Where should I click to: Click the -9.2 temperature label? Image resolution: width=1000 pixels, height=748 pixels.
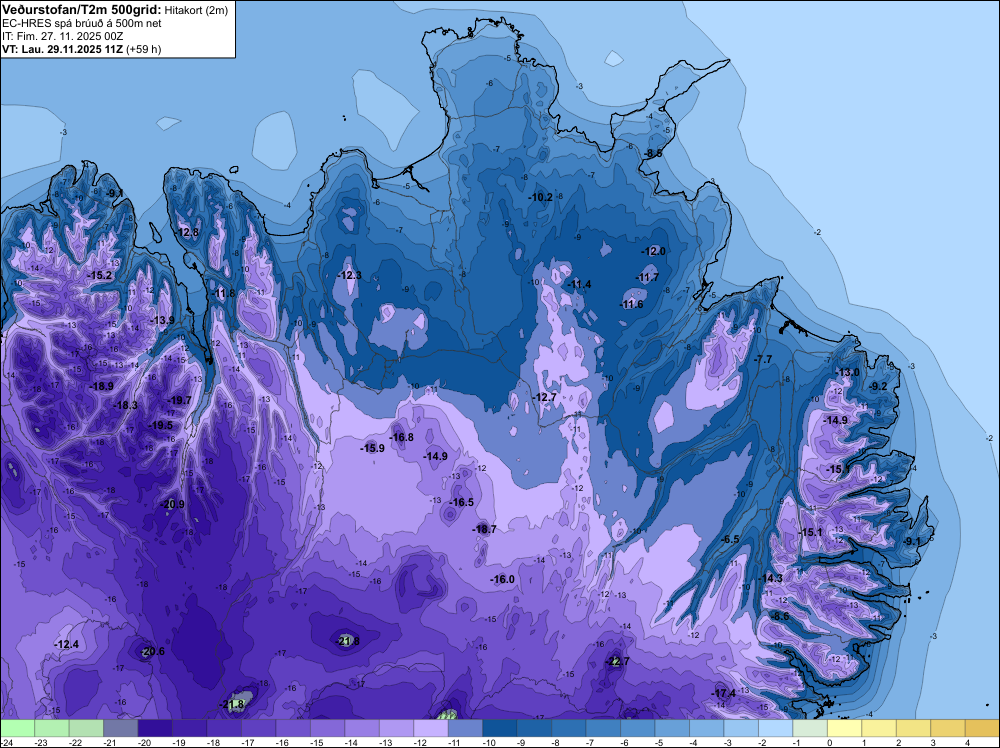pyautogui.click(x=878, y=386)
